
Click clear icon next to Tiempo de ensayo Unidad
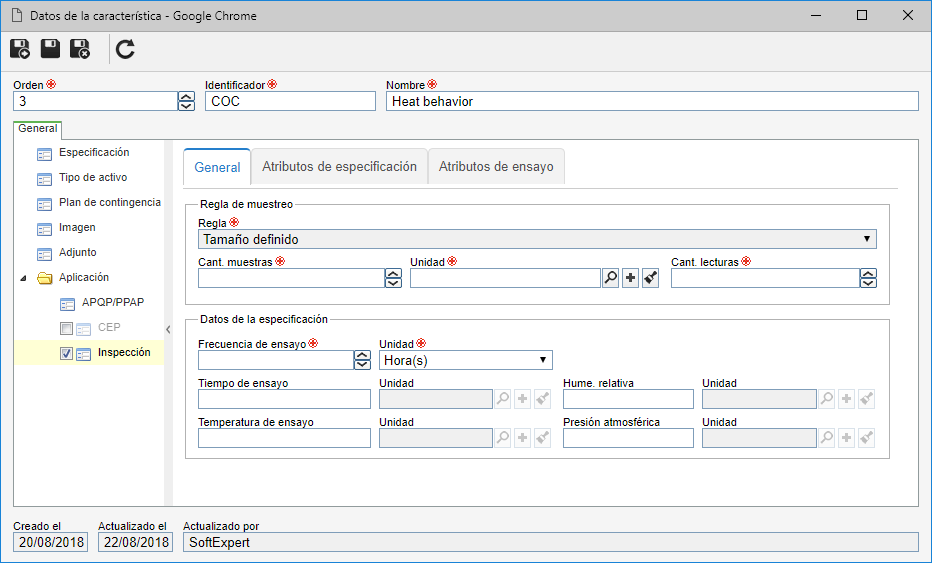click(542, 399)
